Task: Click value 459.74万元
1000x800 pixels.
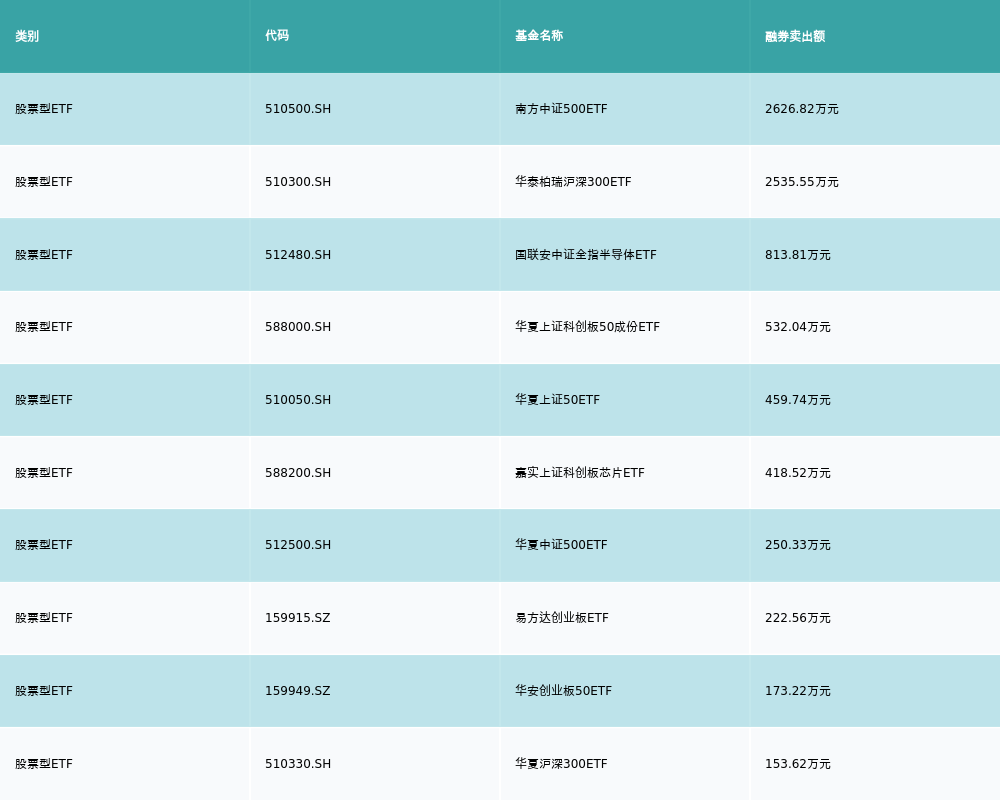Action: pos(798,400)
